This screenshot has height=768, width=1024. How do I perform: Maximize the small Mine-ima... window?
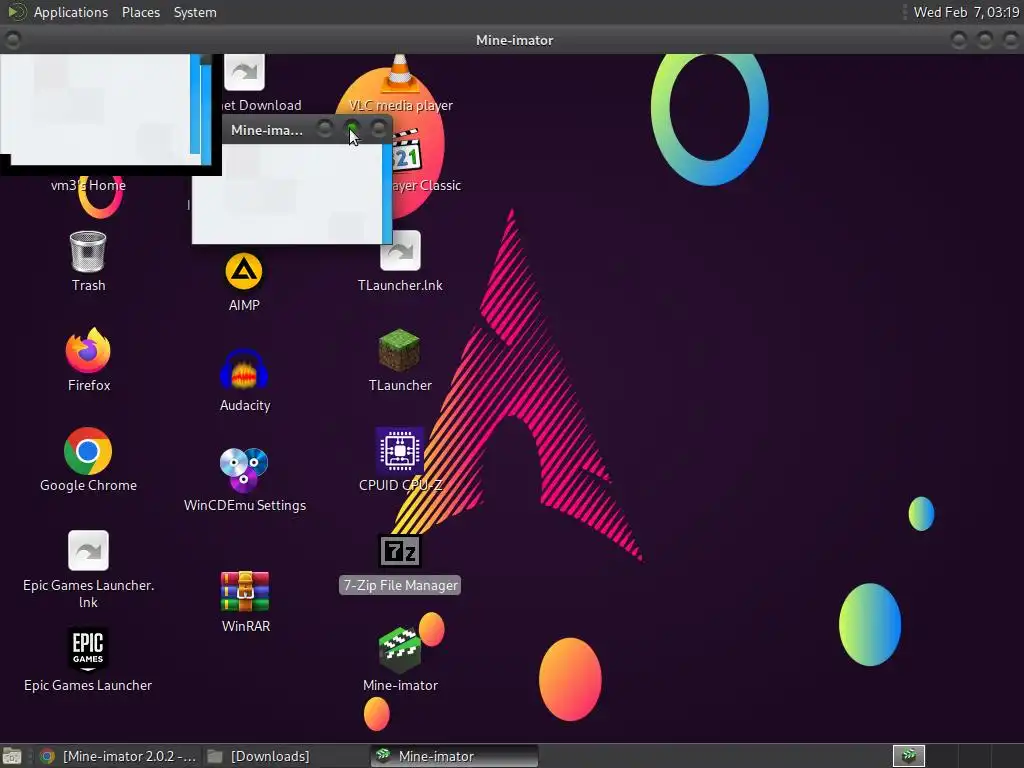click(x=352, y=129)
